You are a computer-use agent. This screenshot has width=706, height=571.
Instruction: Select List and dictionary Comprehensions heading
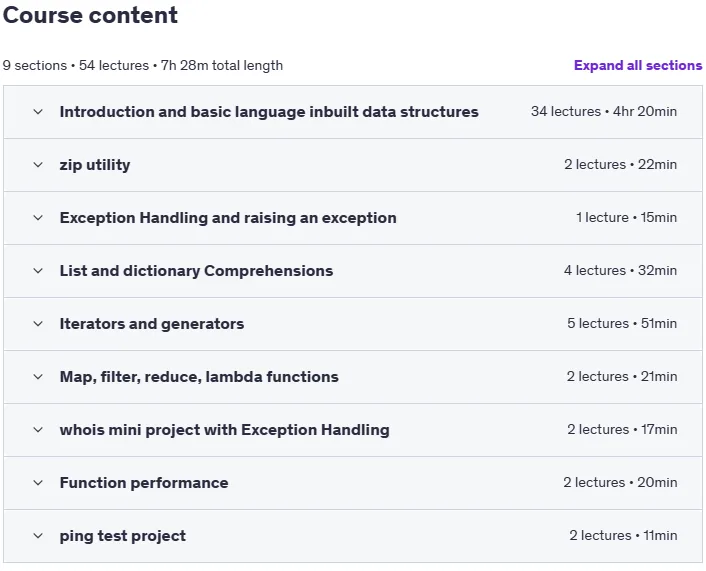[196, 271]
